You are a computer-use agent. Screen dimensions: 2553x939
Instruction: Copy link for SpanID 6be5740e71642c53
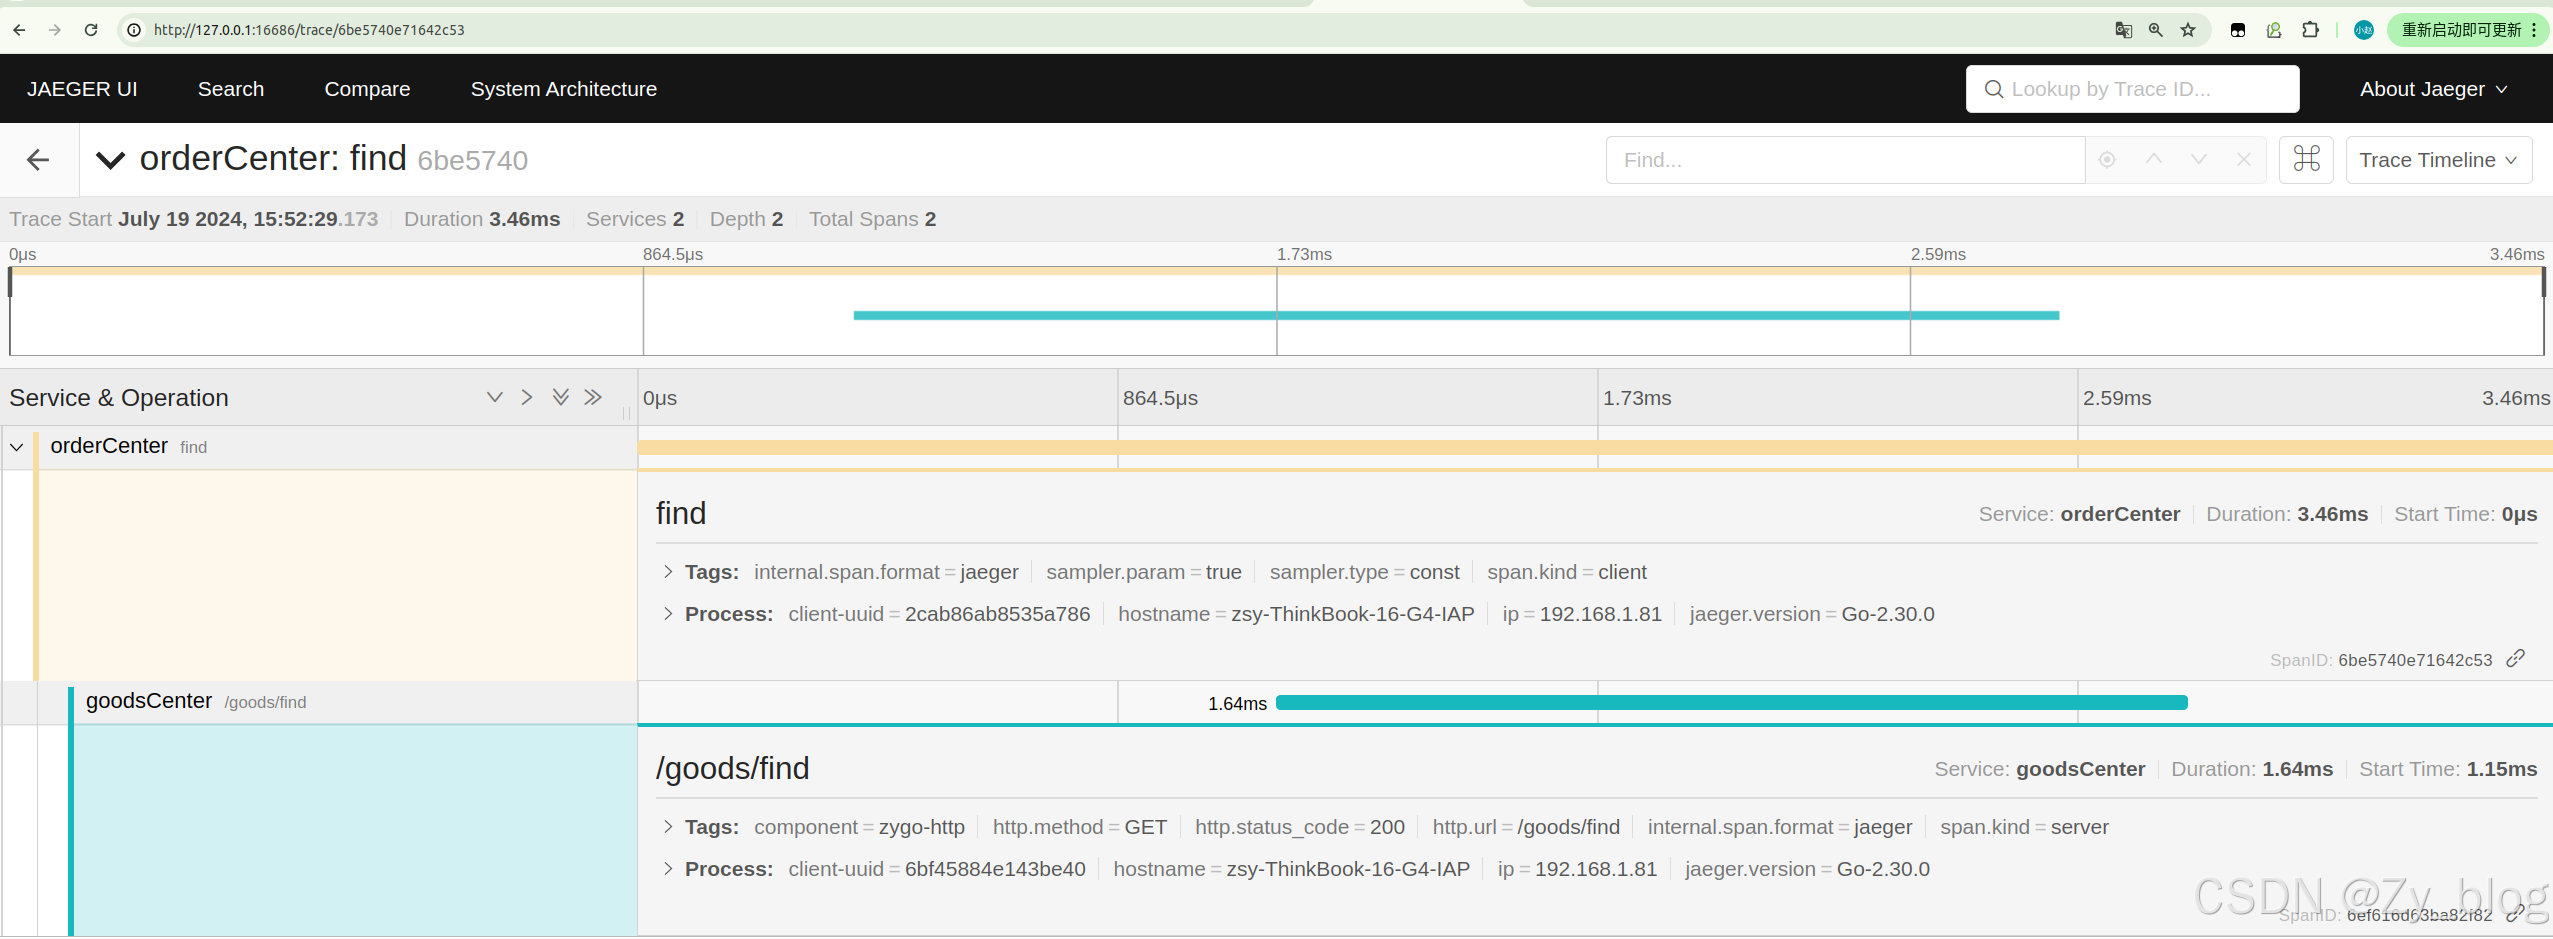pyautogui.click(x=2516, y=658)
